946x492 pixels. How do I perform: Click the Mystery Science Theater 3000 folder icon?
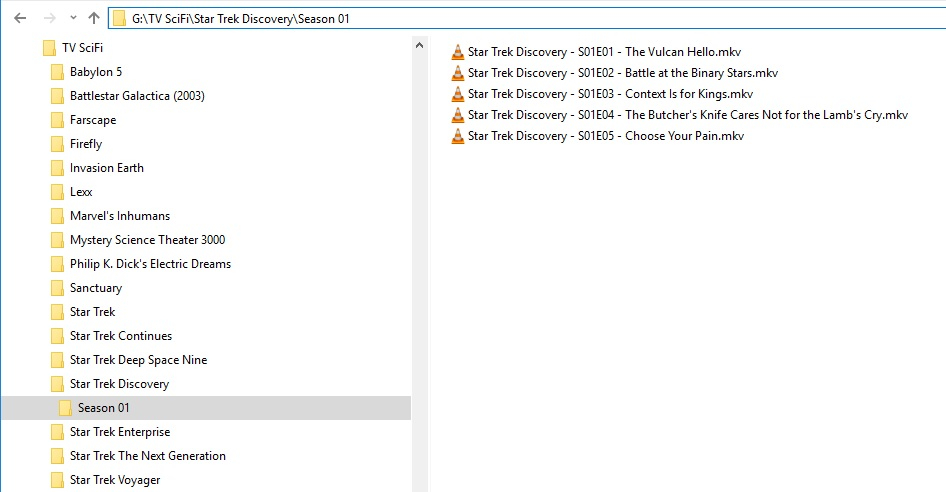point(57,240)
